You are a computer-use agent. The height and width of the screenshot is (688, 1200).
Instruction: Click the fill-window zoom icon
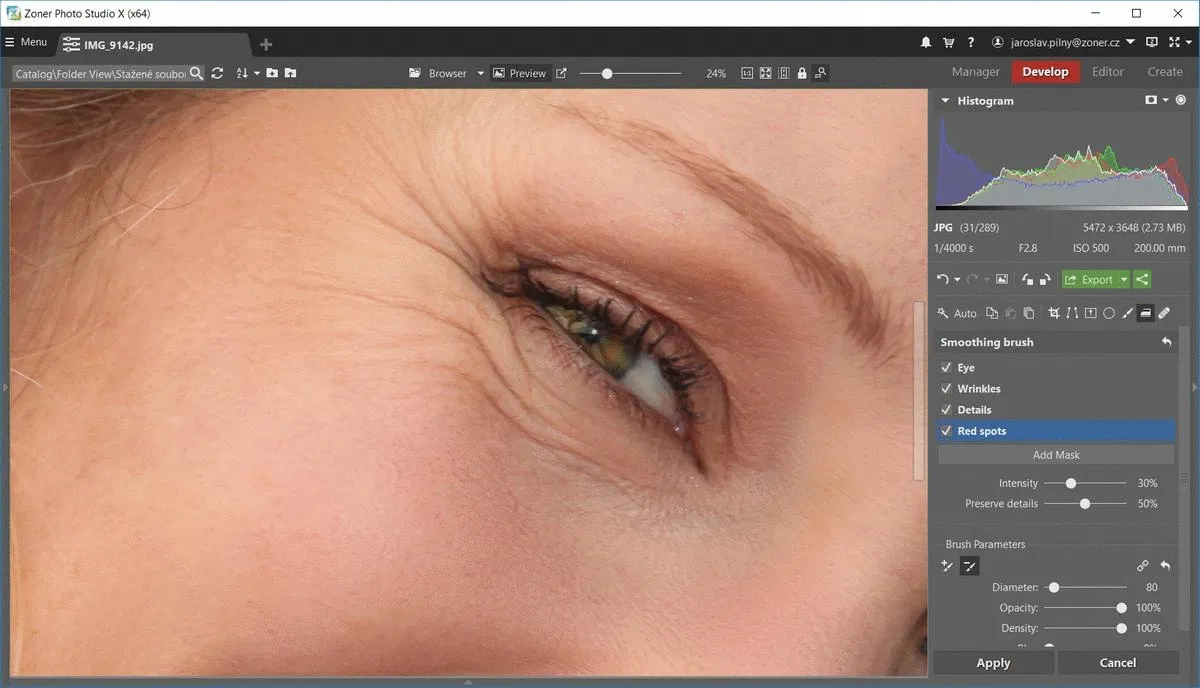click(784, 73)
